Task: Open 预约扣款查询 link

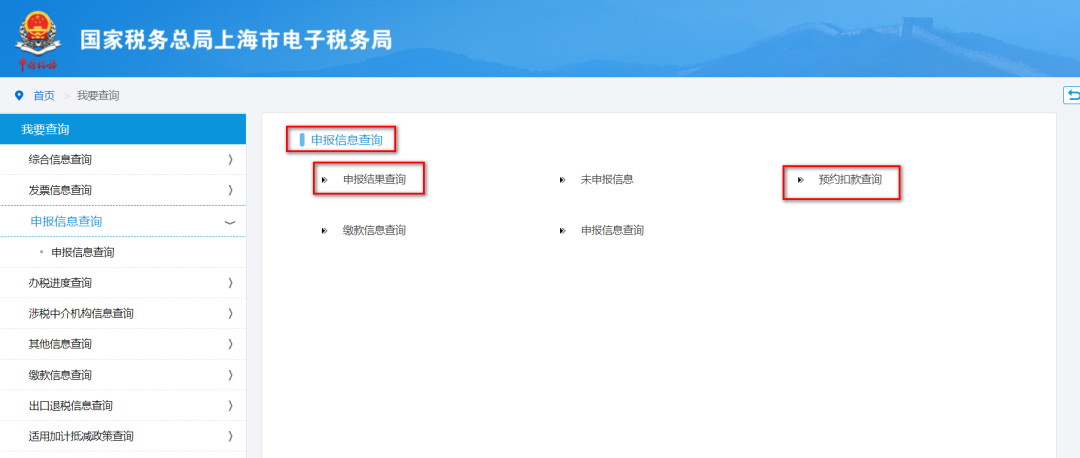Action: pos(850,180)
